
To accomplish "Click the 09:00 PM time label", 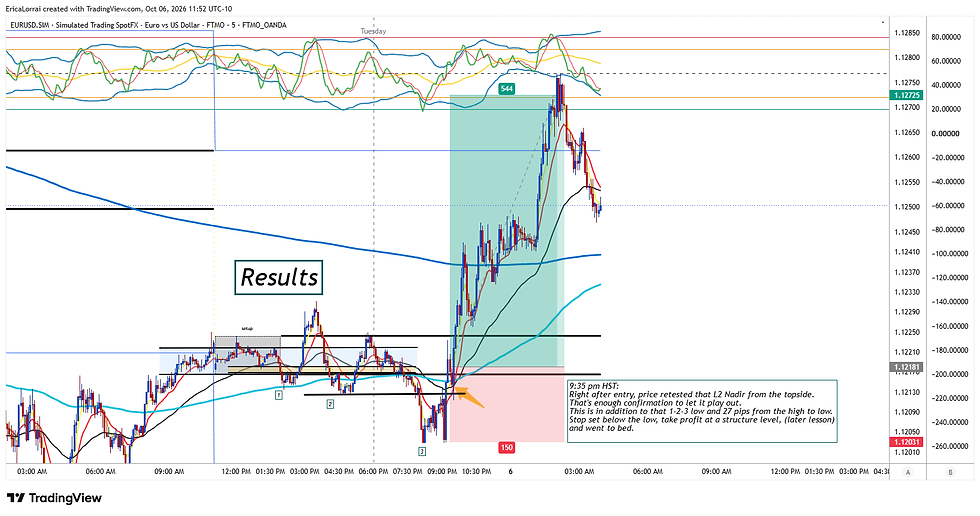I will point(442,472).
